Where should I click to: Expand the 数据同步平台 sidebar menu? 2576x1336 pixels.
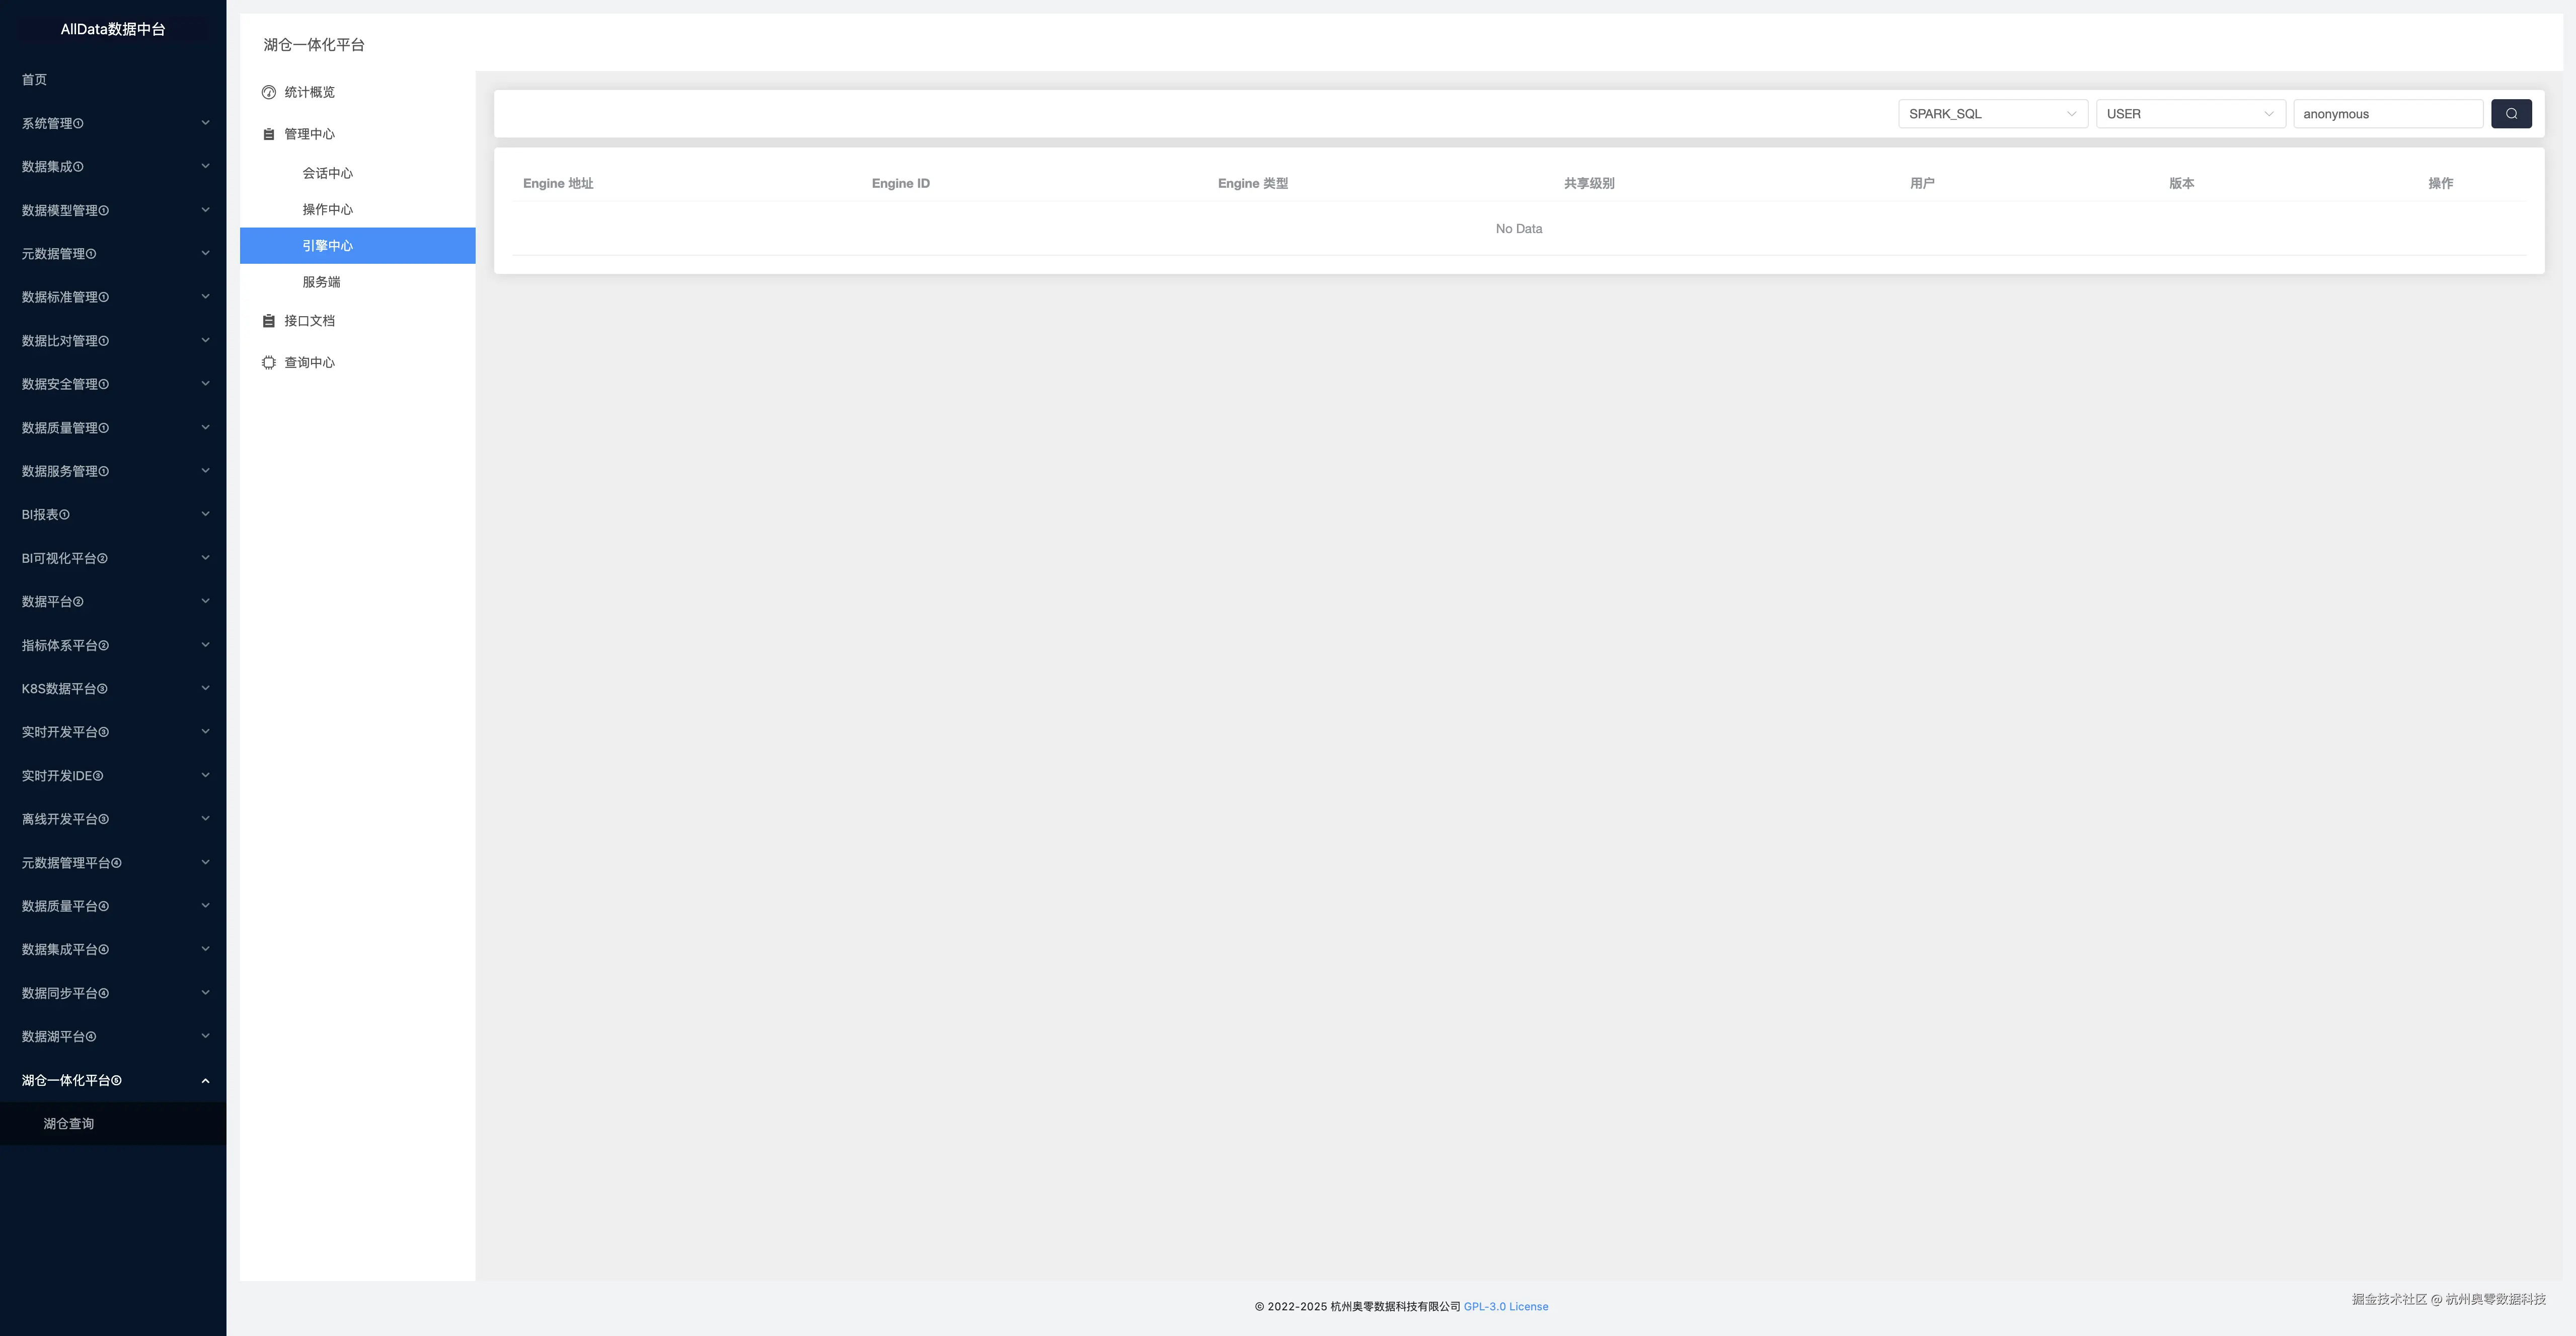(113, 993)
